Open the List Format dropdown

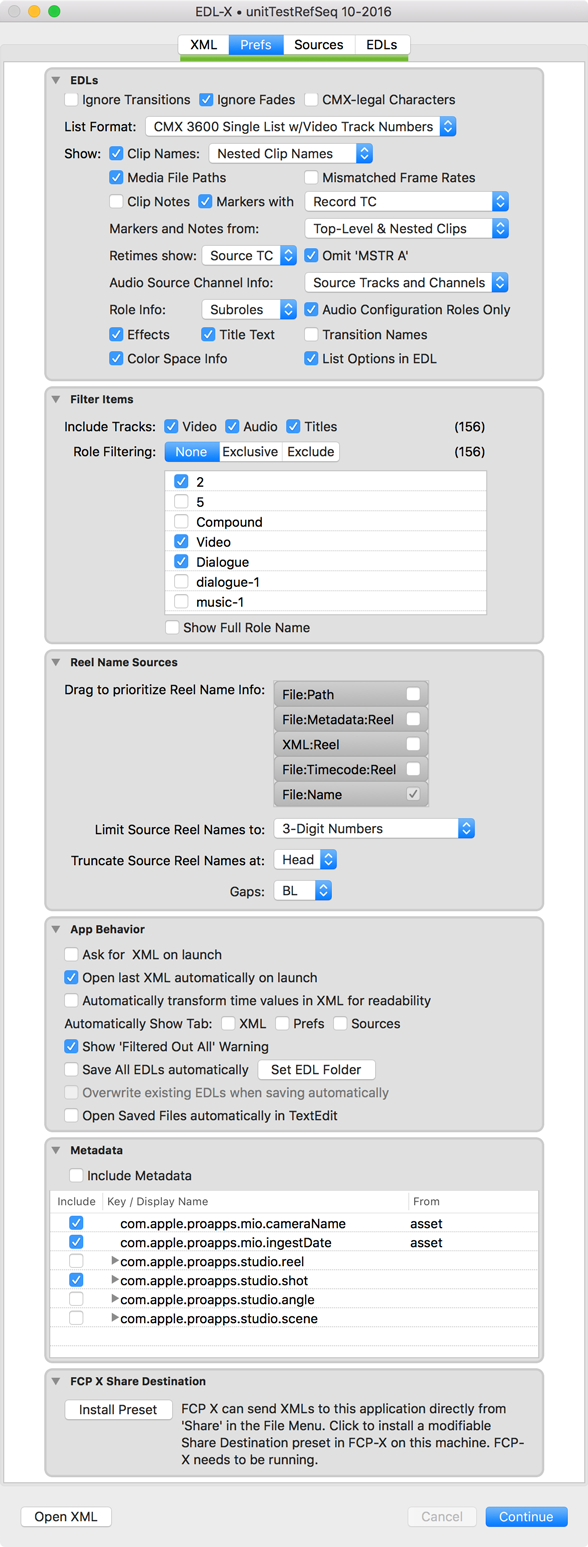pos(301,127)
